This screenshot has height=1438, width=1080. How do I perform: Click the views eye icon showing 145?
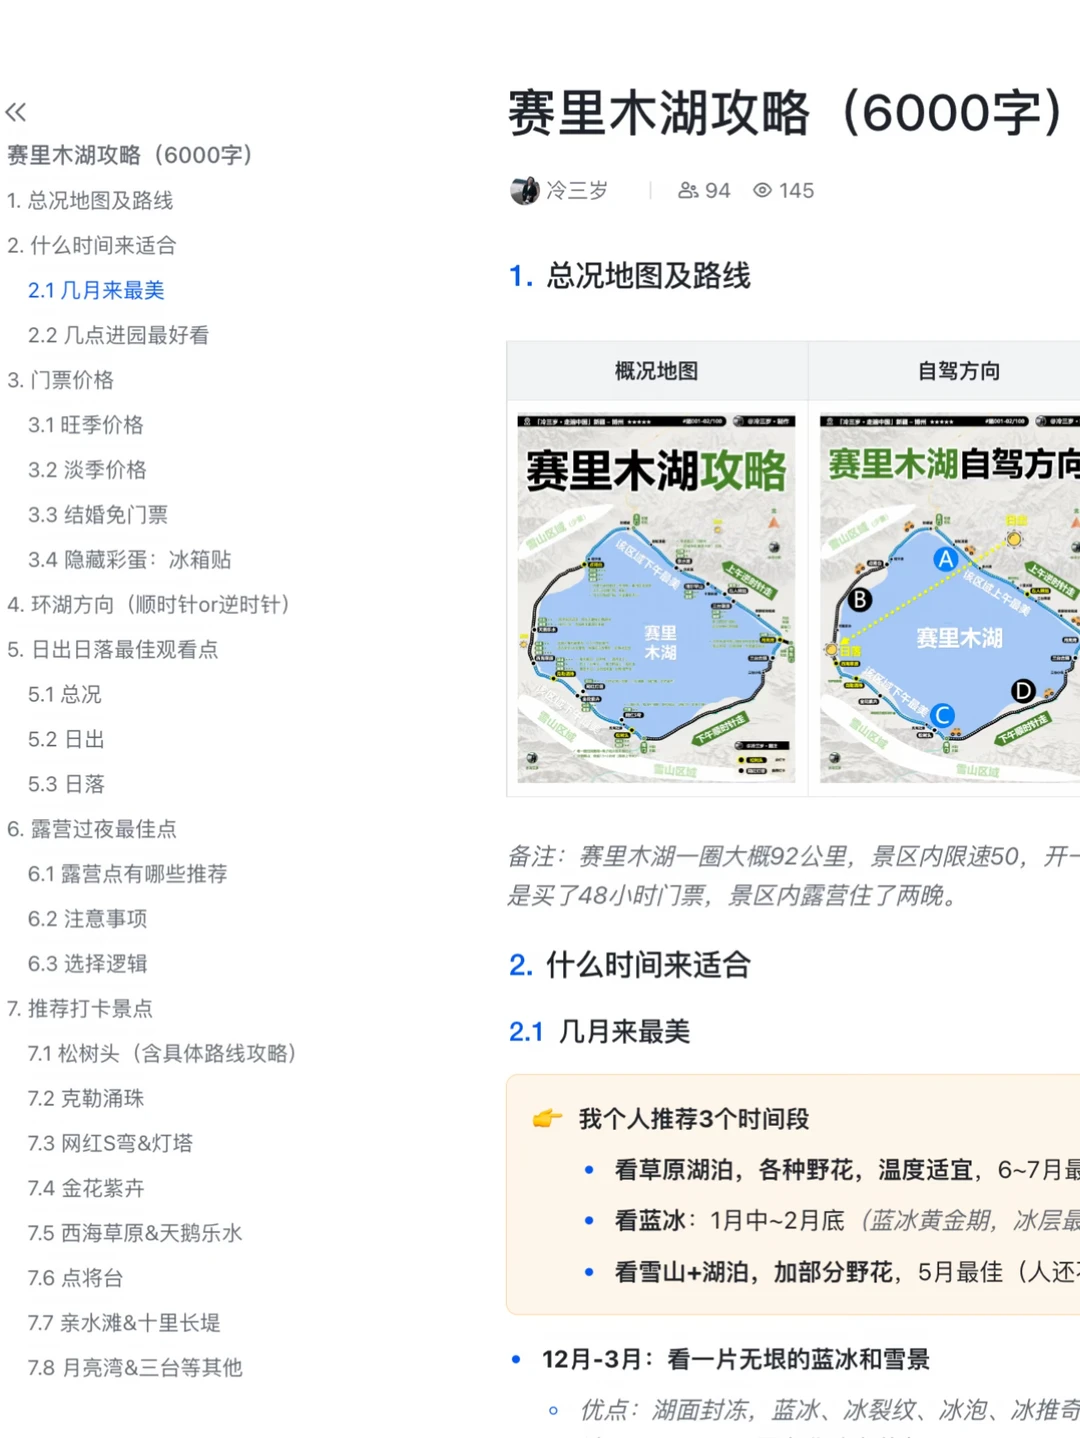point(762,190)
